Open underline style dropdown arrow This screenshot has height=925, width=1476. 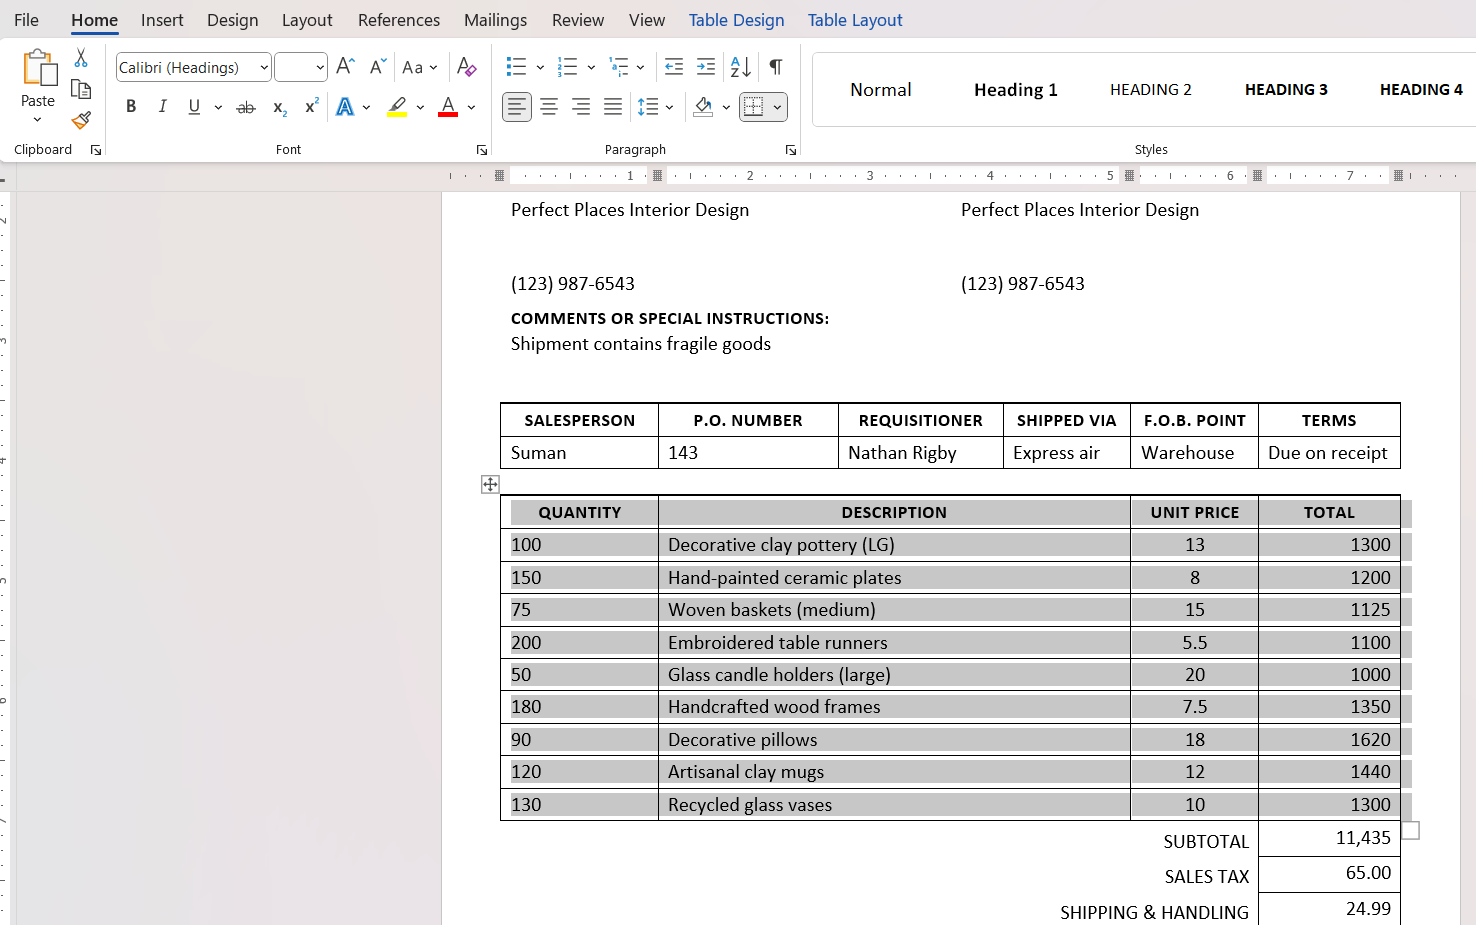click(218, 107)
